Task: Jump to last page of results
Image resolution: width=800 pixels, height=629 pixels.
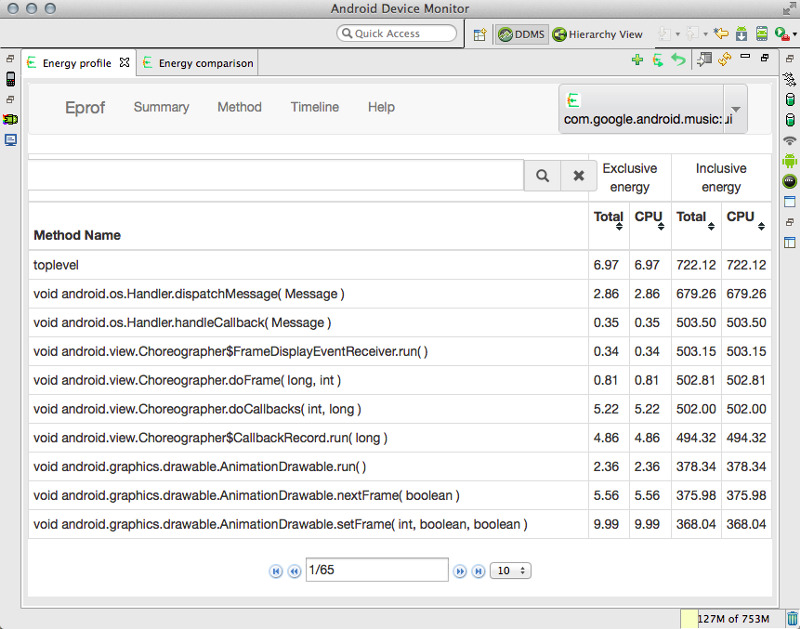Action: click(x=478, y=571)
